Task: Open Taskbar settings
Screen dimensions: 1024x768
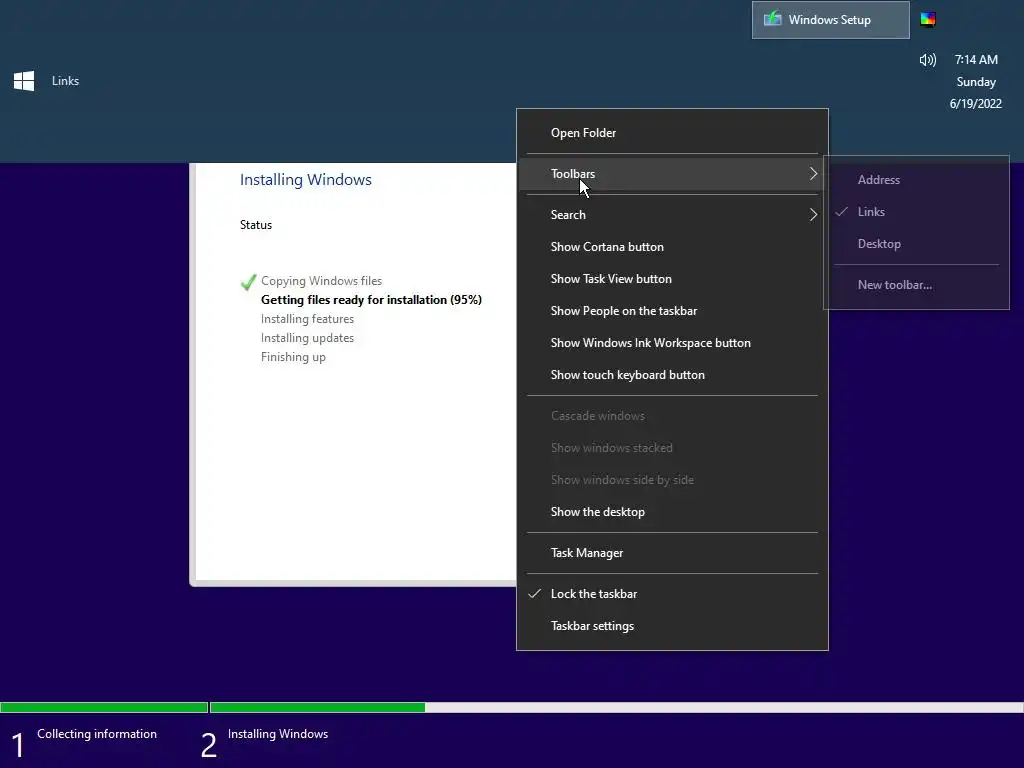Action: (x=672, y=626)
